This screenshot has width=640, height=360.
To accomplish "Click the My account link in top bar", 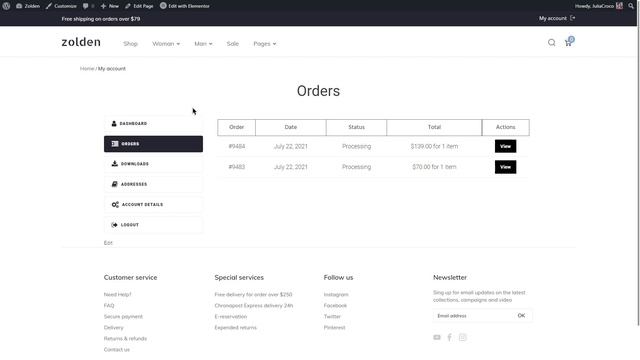I will [x=553, y=18].
